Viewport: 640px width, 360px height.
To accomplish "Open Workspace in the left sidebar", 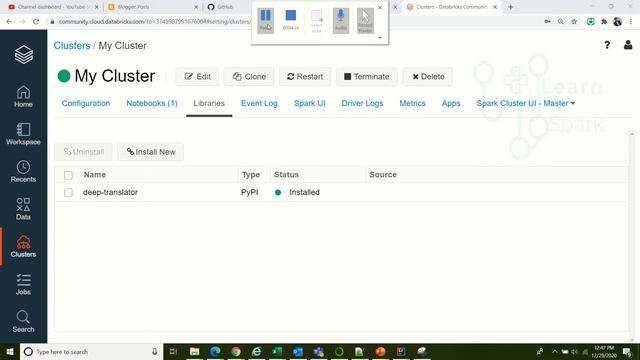I will pyautogui.click(x=23, y=134).
